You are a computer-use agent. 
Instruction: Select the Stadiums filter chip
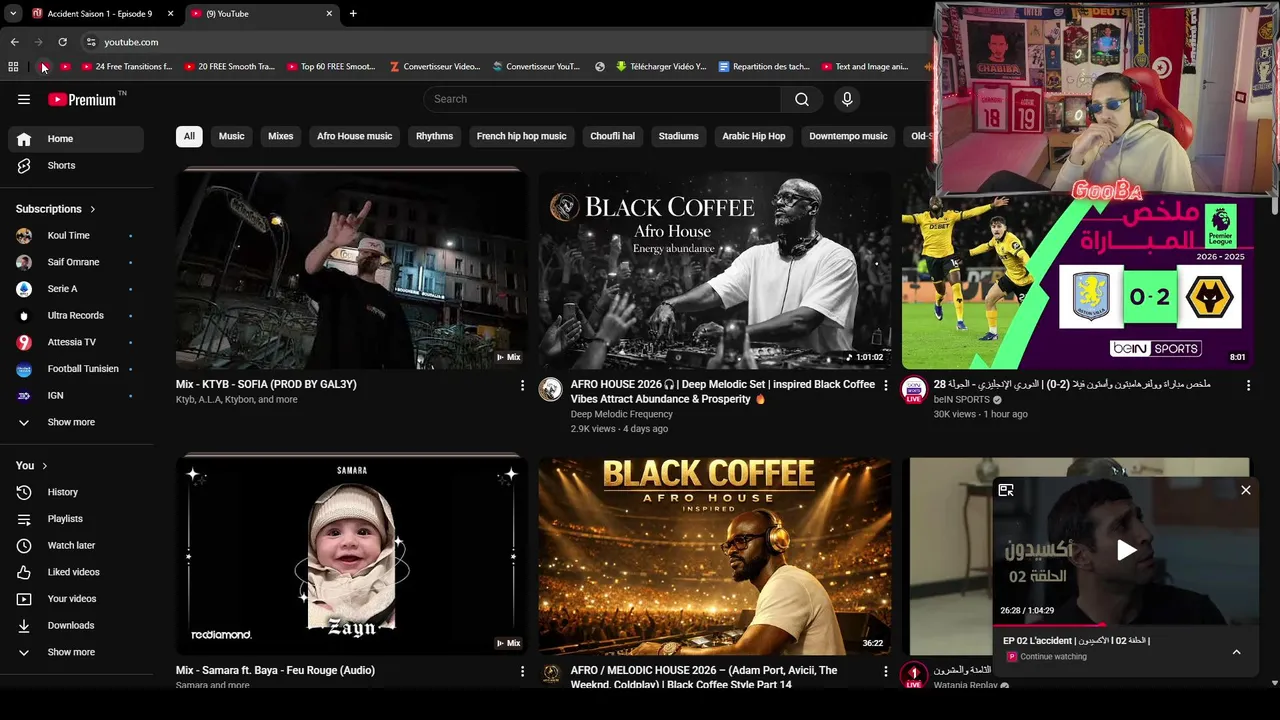679,136
